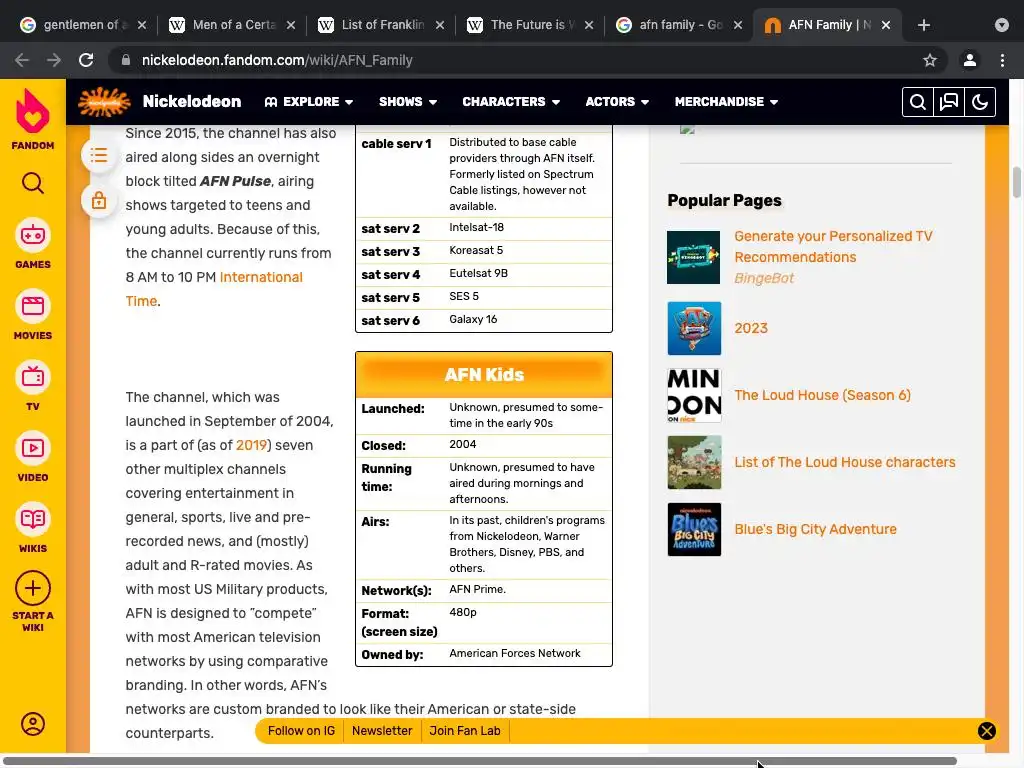The height and width of the screenshot is (768, 1024).
Task: Click the Blue's Big City Adventure thumbnail
Action: (x=694, y=530)
